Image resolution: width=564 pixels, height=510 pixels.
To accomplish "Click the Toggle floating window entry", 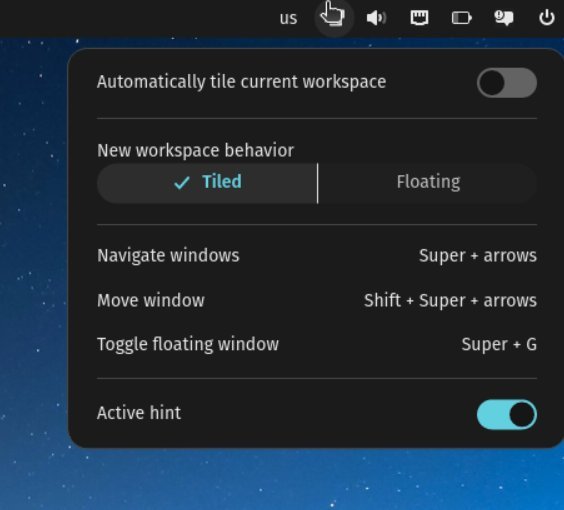I will click(317, 345).
